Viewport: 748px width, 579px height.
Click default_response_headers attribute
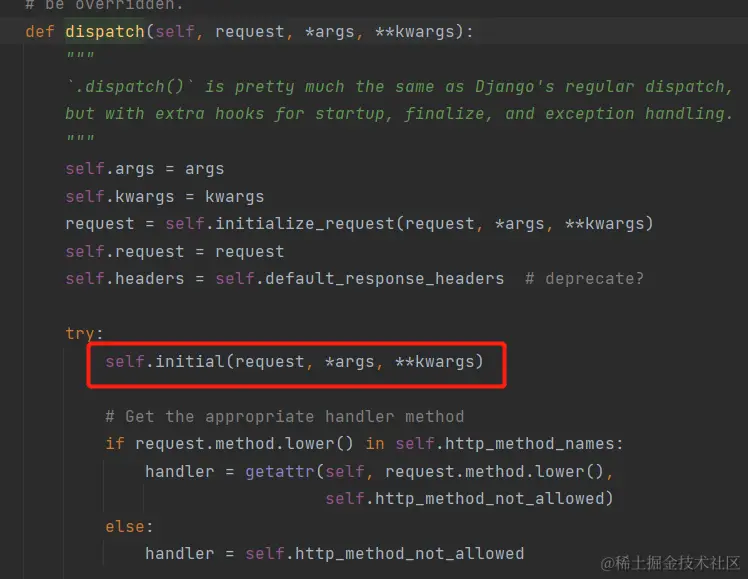[384, 279]
